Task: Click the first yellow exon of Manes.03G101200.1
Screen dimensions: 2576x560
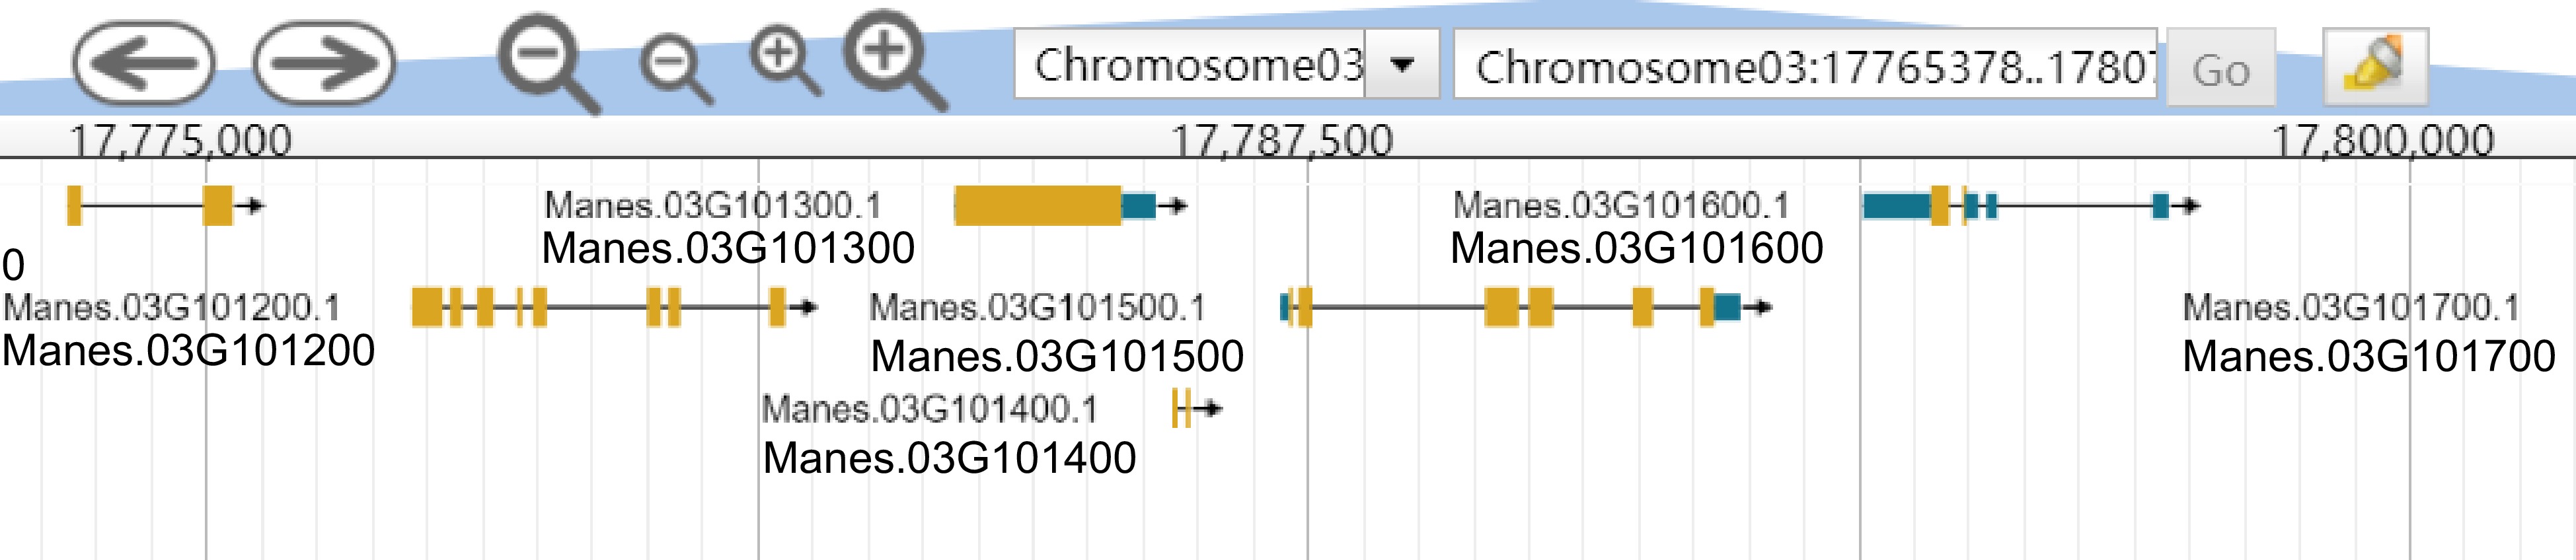Action: [x=427, y=307]
